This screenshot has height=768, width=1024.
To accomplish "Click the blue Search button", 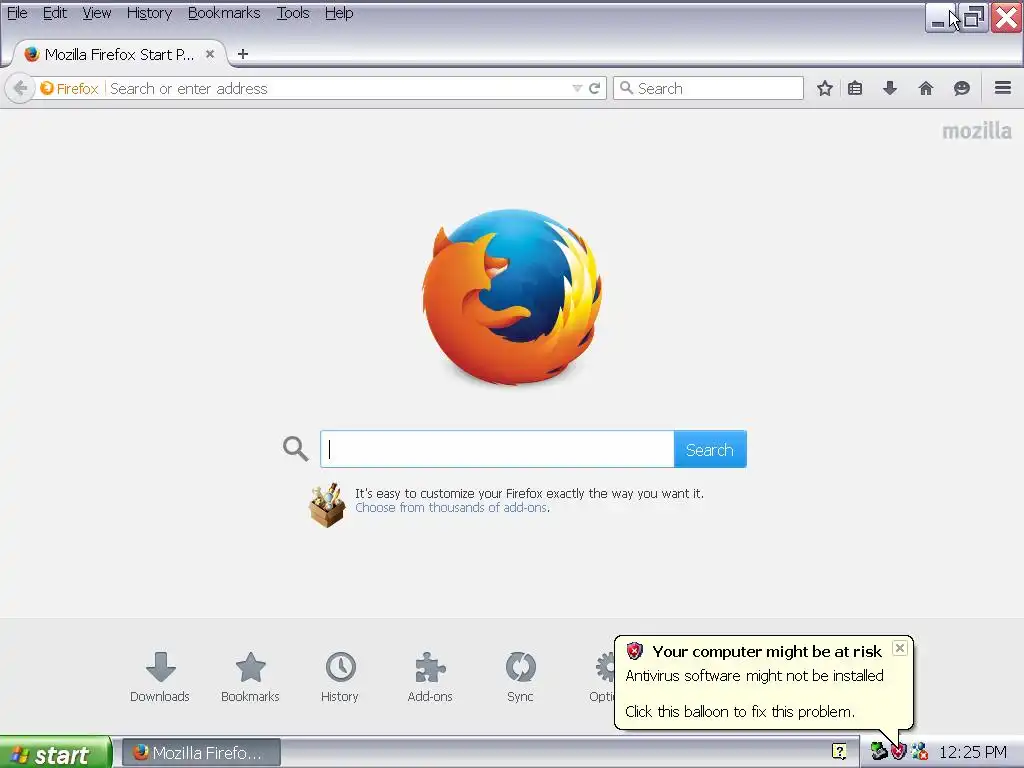I will click(710, 449).
